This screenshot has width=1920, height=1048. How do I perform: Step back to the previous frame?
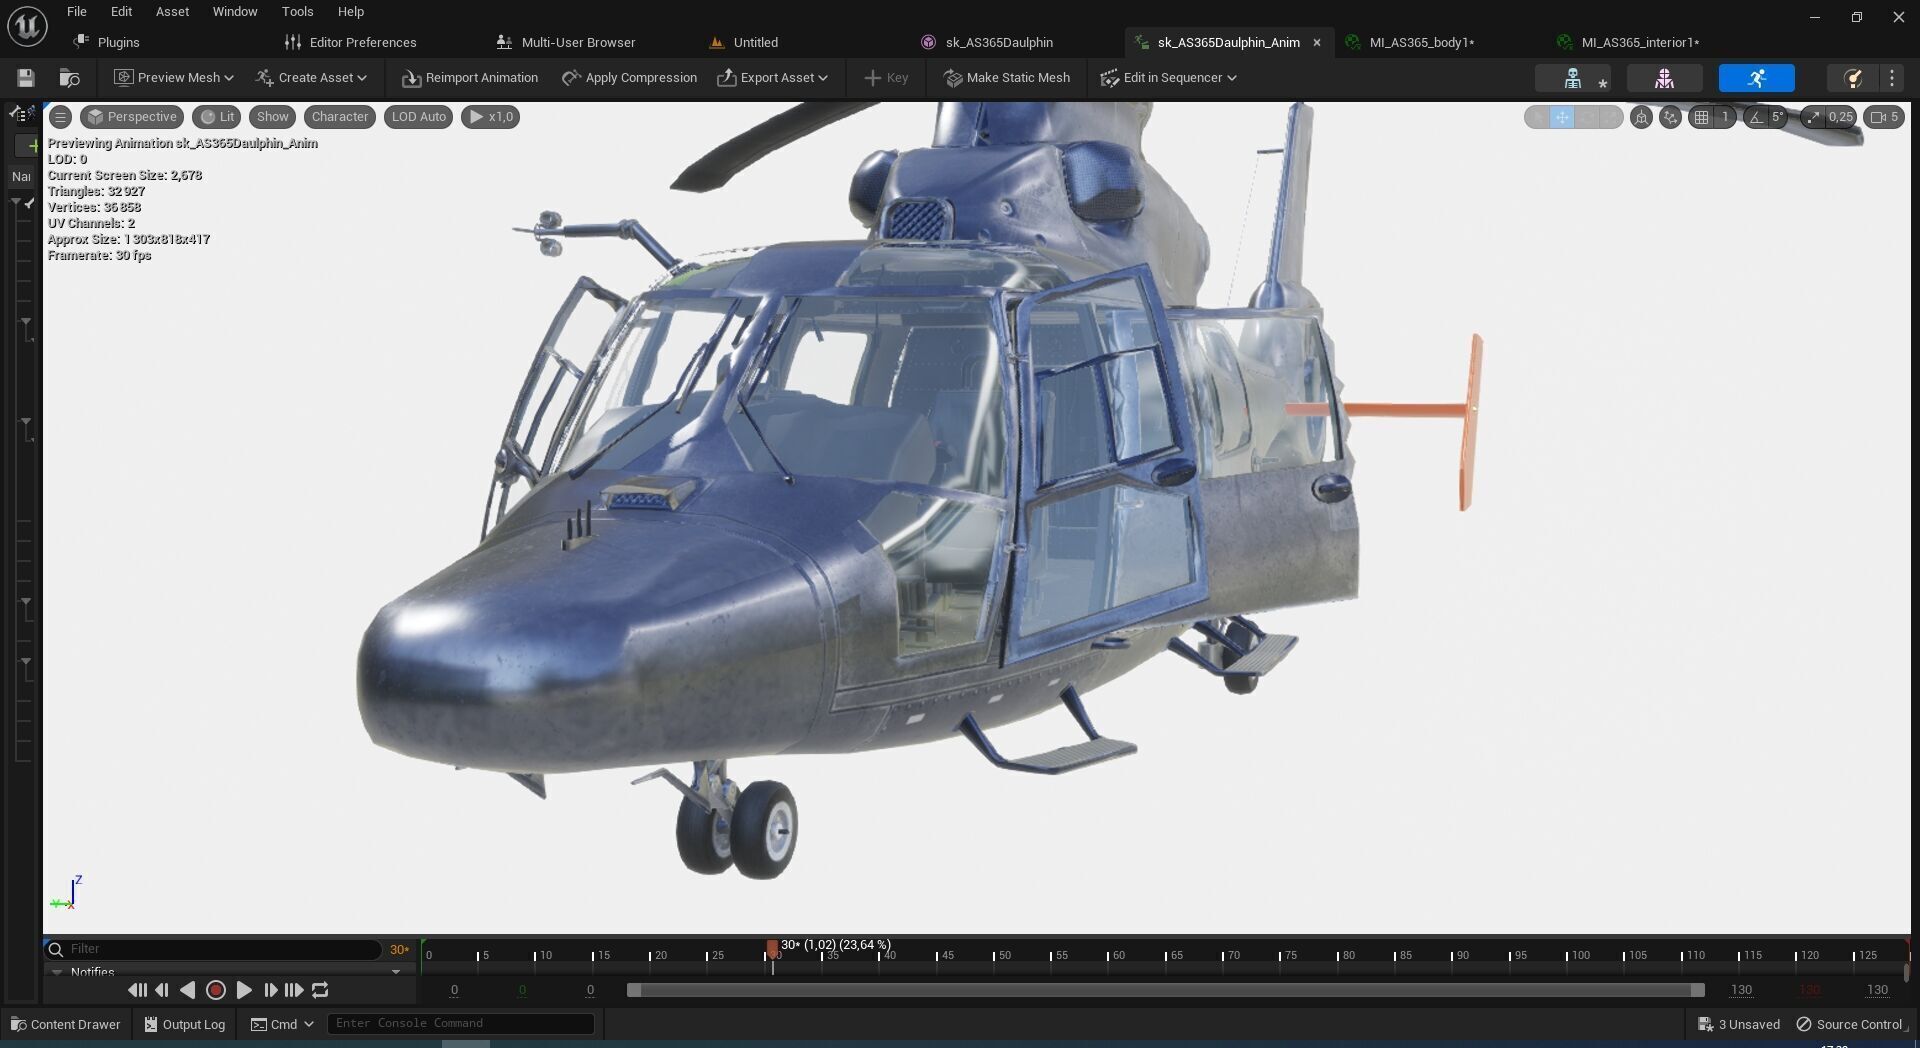[x=162, y=990]
